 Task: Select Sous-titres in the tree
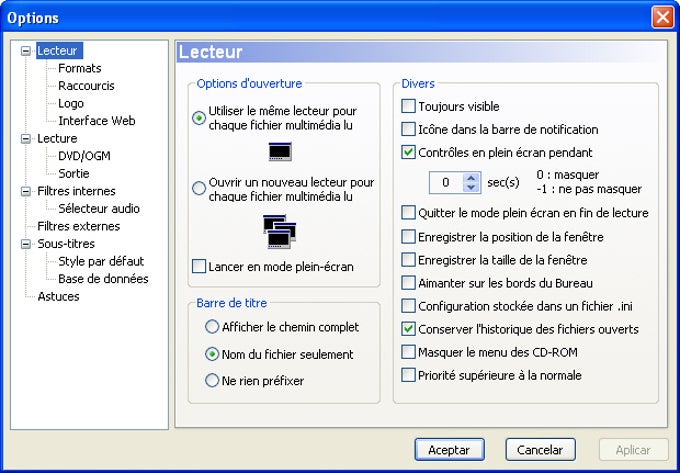click(66, 244)
